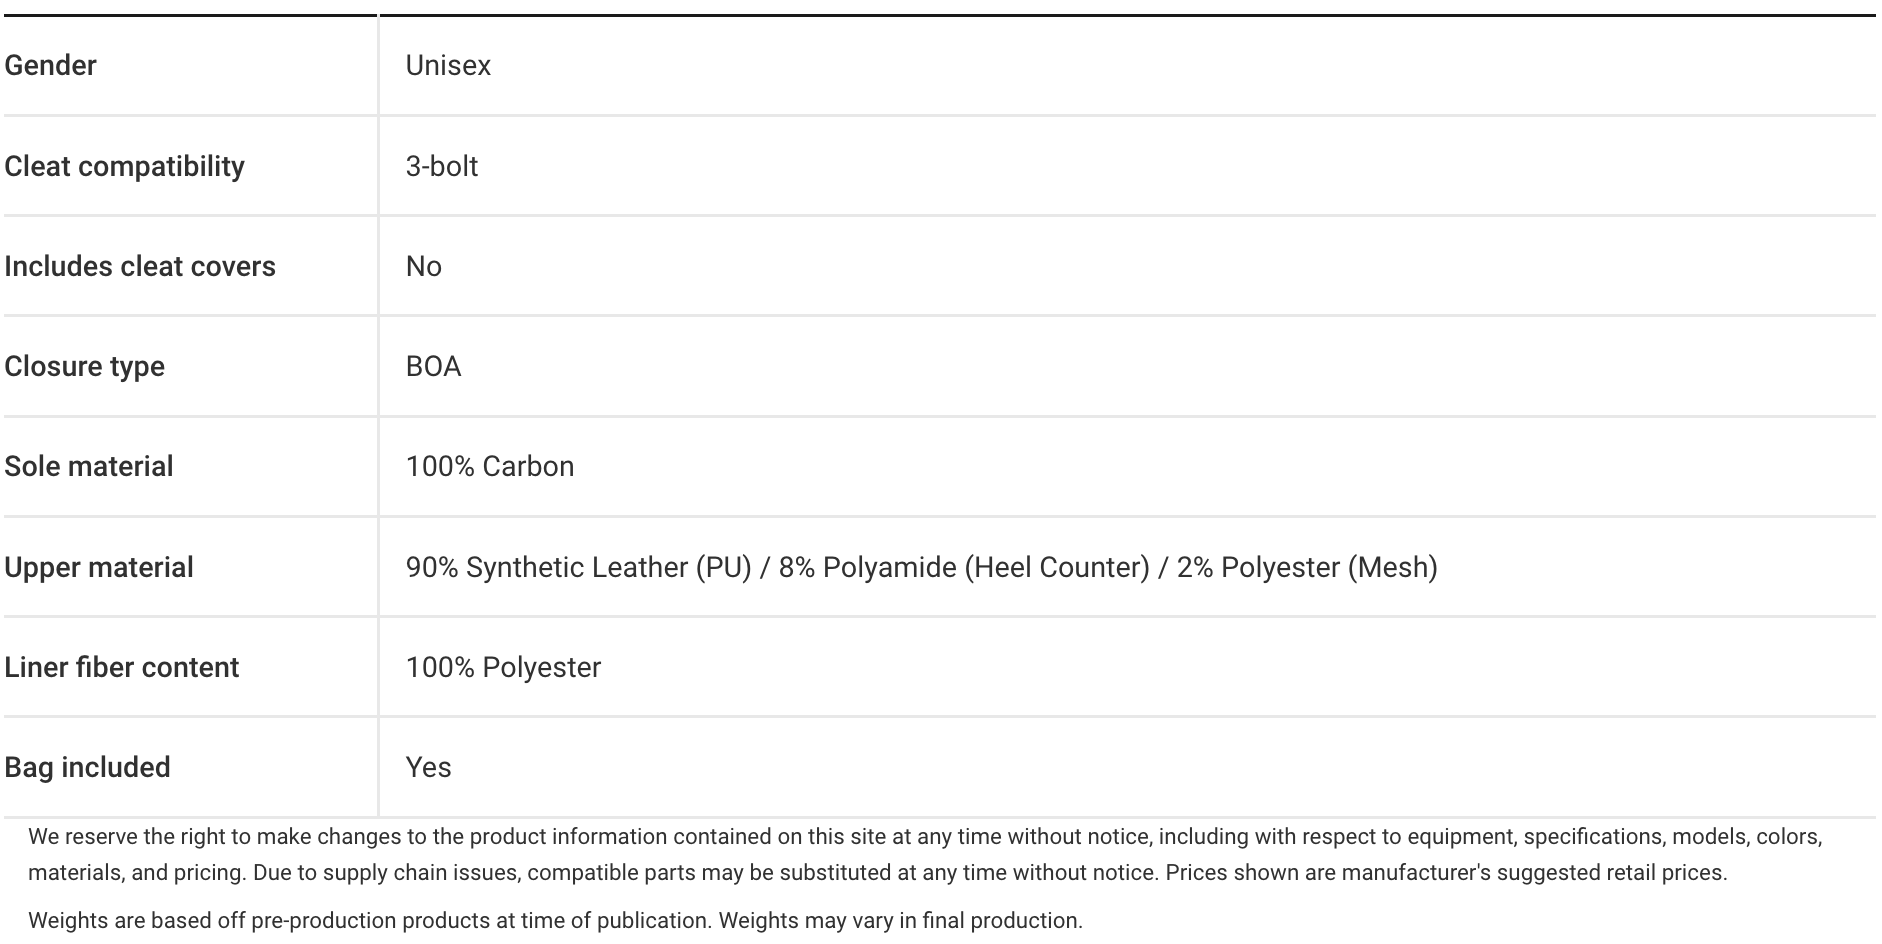Click the Closure type label

84,366
